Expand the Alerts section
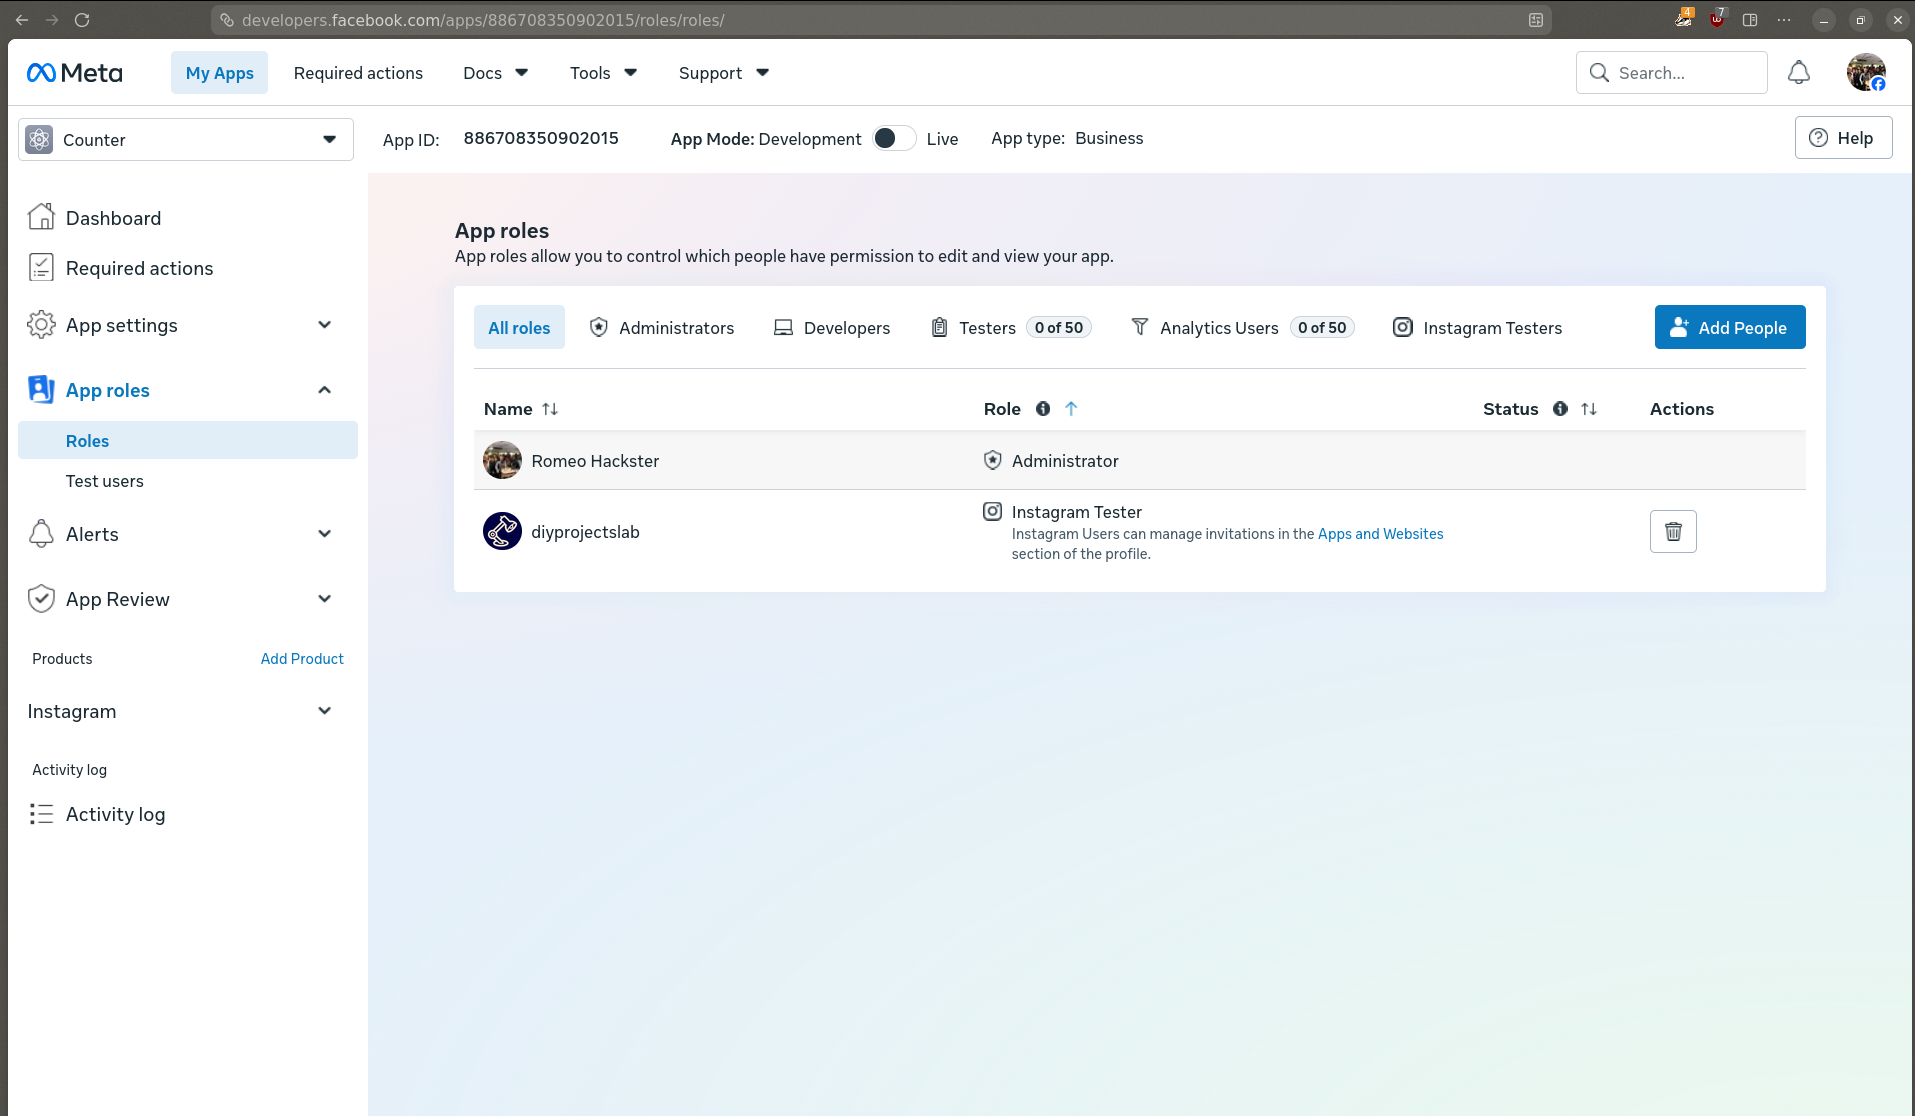The width and height of the screenshot is (1915, 1116). pyautogui.click(x=324, y=534)
